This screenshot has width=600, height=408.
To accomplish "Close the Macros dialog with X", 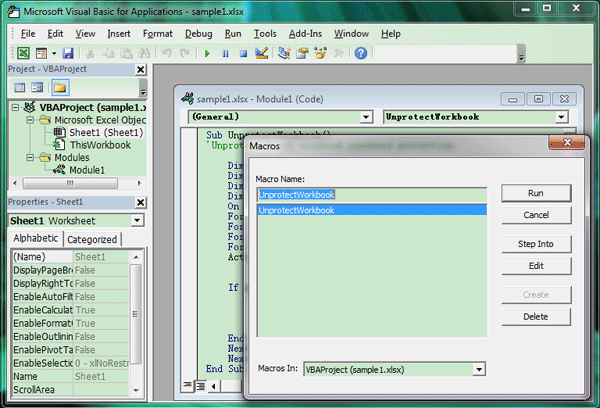I will 567,143.
